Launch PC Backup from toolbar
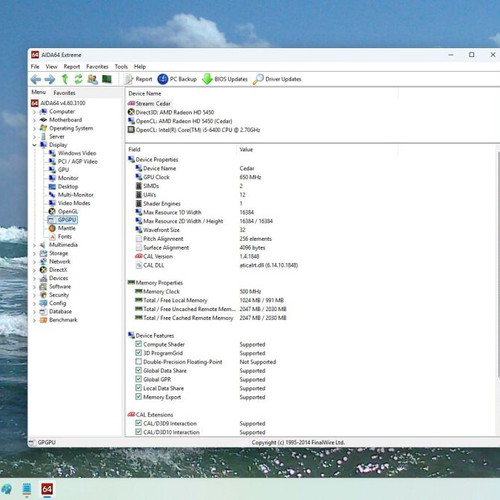This screenshot has height=500, width=500. click(x=177, y=79)
